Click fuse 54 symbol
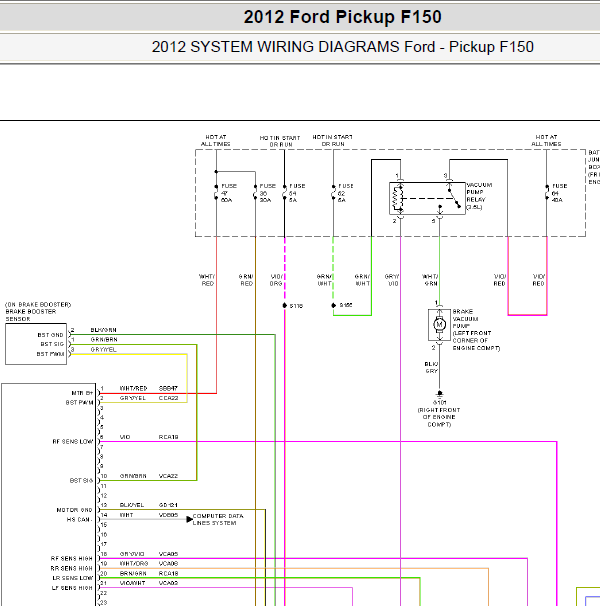The image size is (600, 606). (x=285, y=191)
